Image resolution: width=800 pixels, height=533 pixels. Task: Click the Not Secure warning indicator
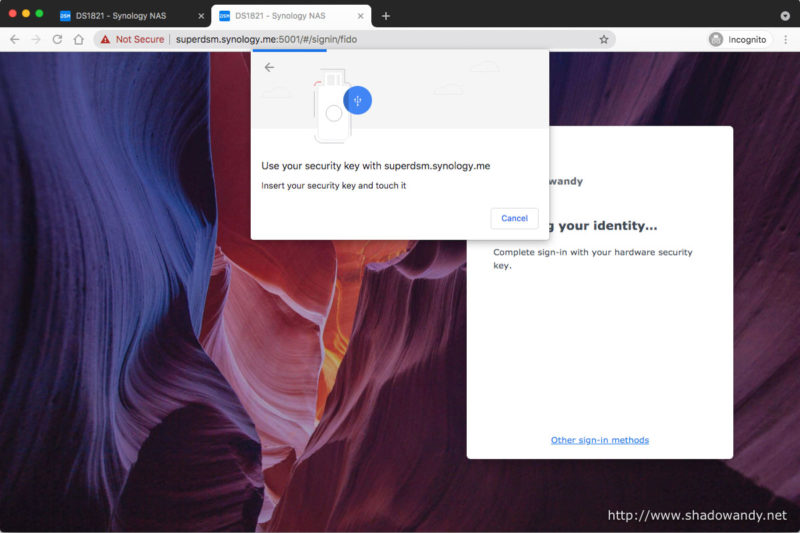pyautogui.click(x=133, y=39)
